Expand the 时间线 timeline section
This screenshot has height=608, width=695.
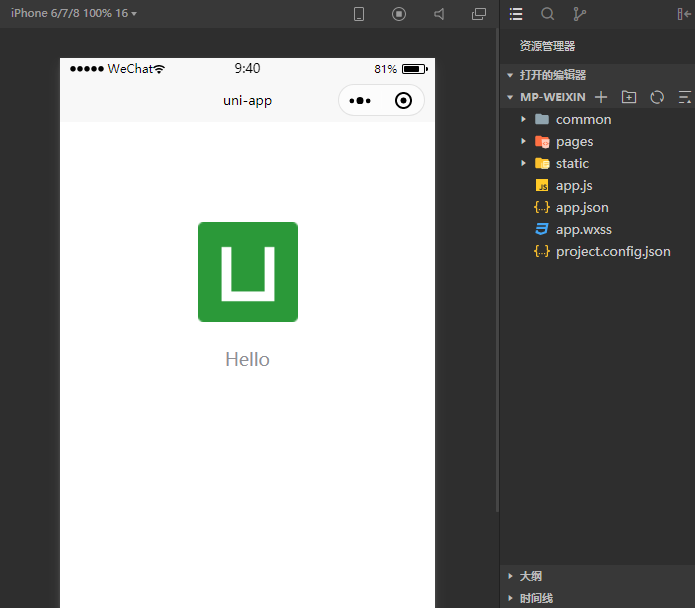pos(597,598)
